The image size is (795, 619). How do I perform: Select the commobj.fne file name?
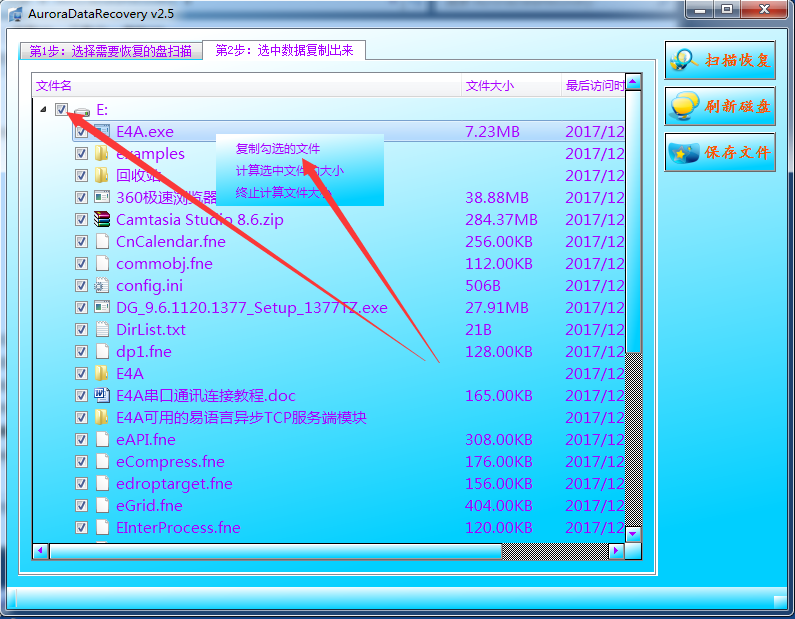point(164,264)
